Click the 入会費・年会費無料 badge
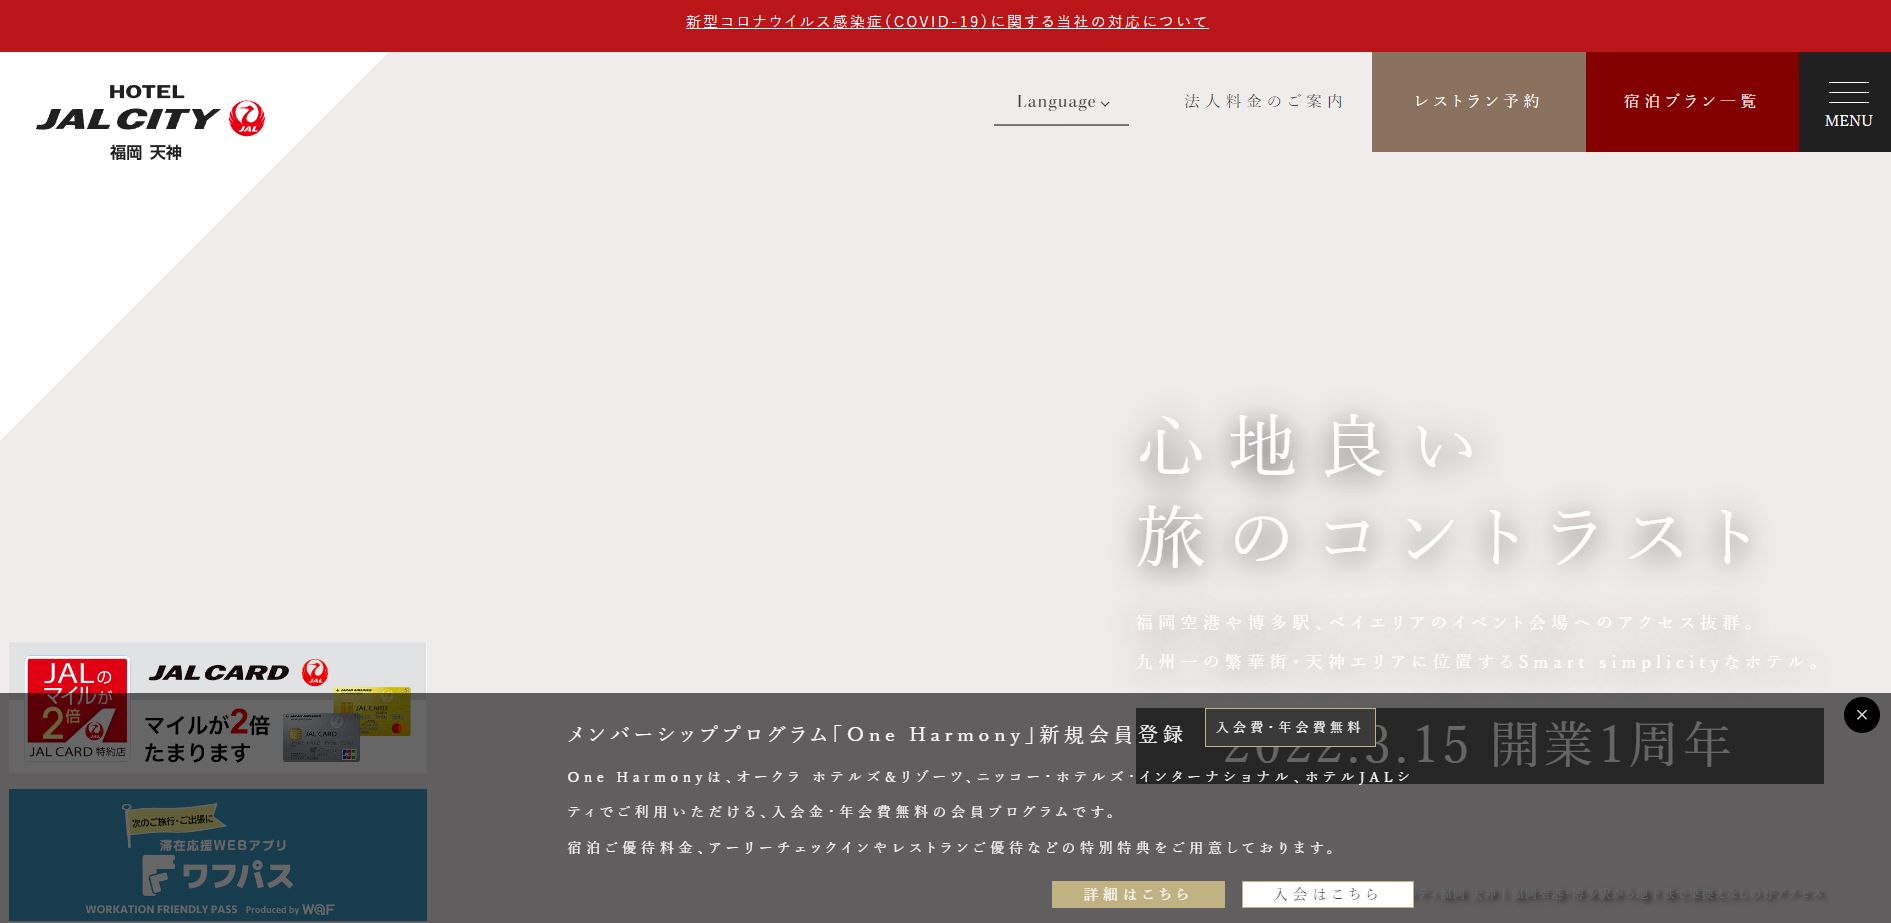The height and width of the screenshot is (923, 1891). [x=1290, y=727]
